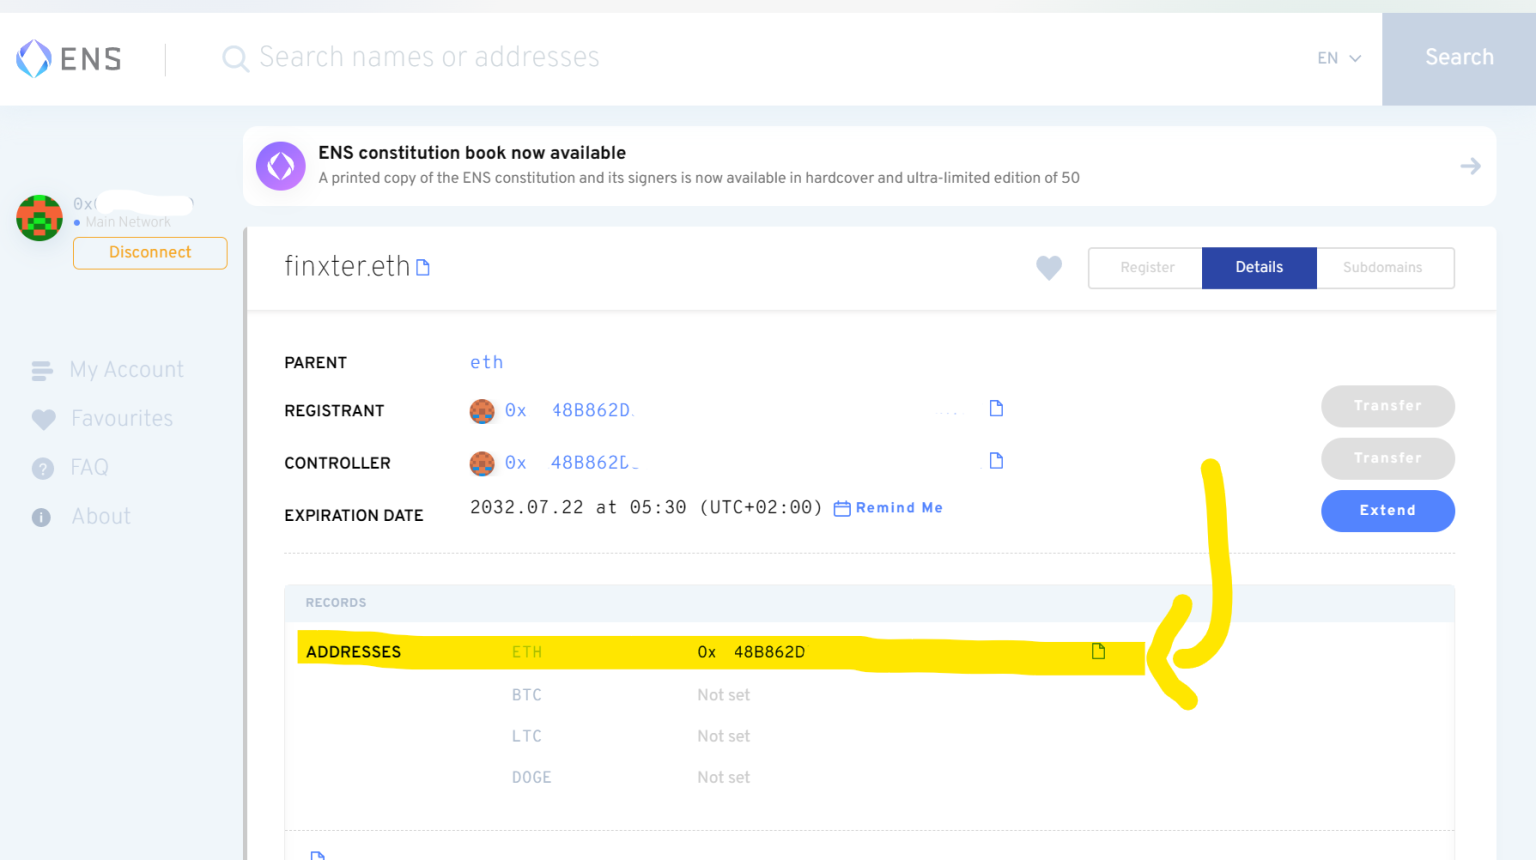Screen dimensions: 1536x860
Task: Copy the ETH address record
Action: 1098,651
